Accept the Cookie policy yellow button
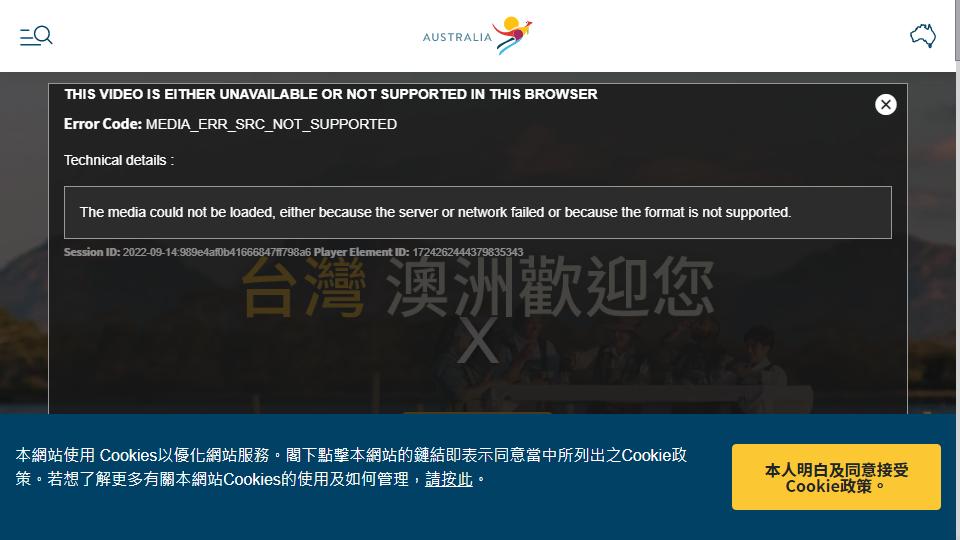The width and height of the screenshot is (960, 540). (836, 477)
